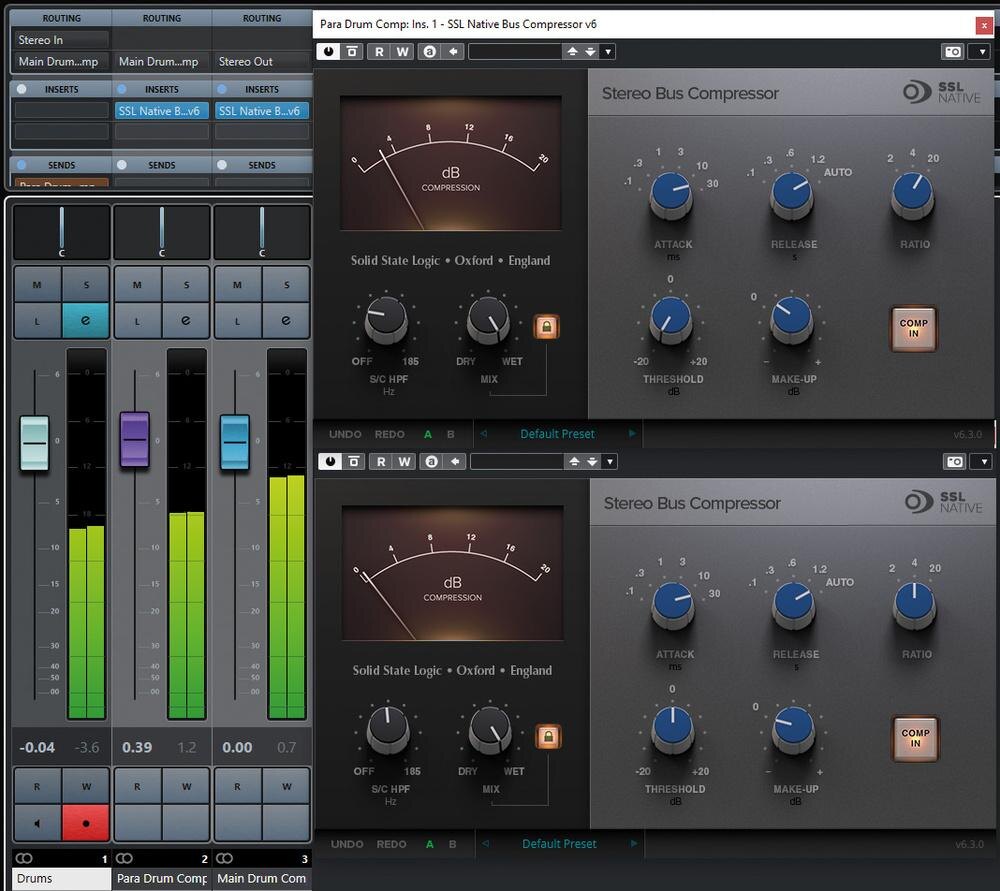Open the Stereo Out output routing selector
Viewport: 1000px width, 891px height.
261,61
